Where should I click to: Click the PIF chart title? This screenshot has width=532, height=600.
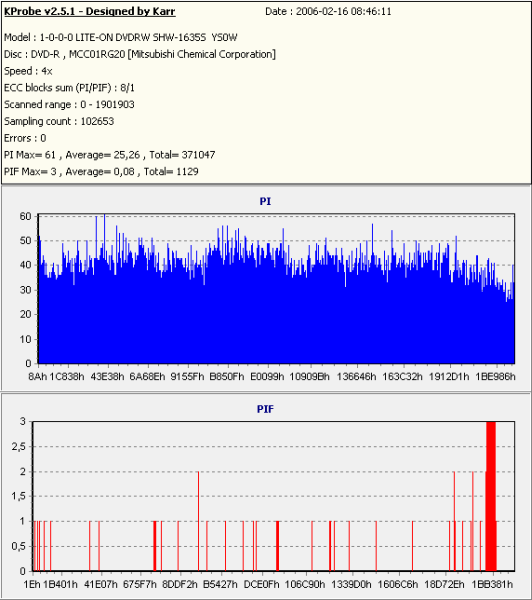[x=265, y=409]
